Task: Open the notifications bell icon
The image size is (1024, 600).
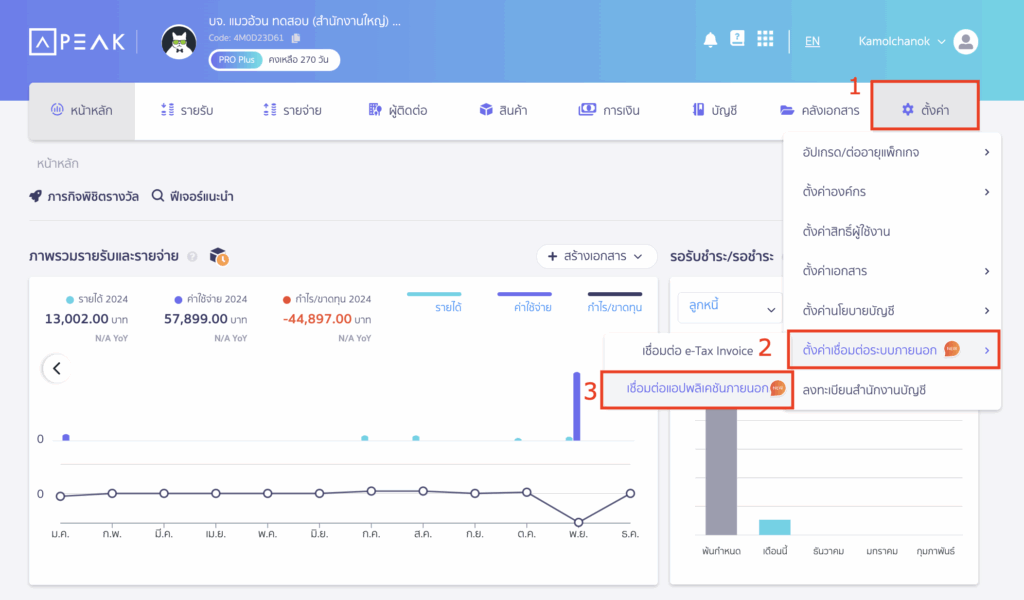Action: [710, 40]
